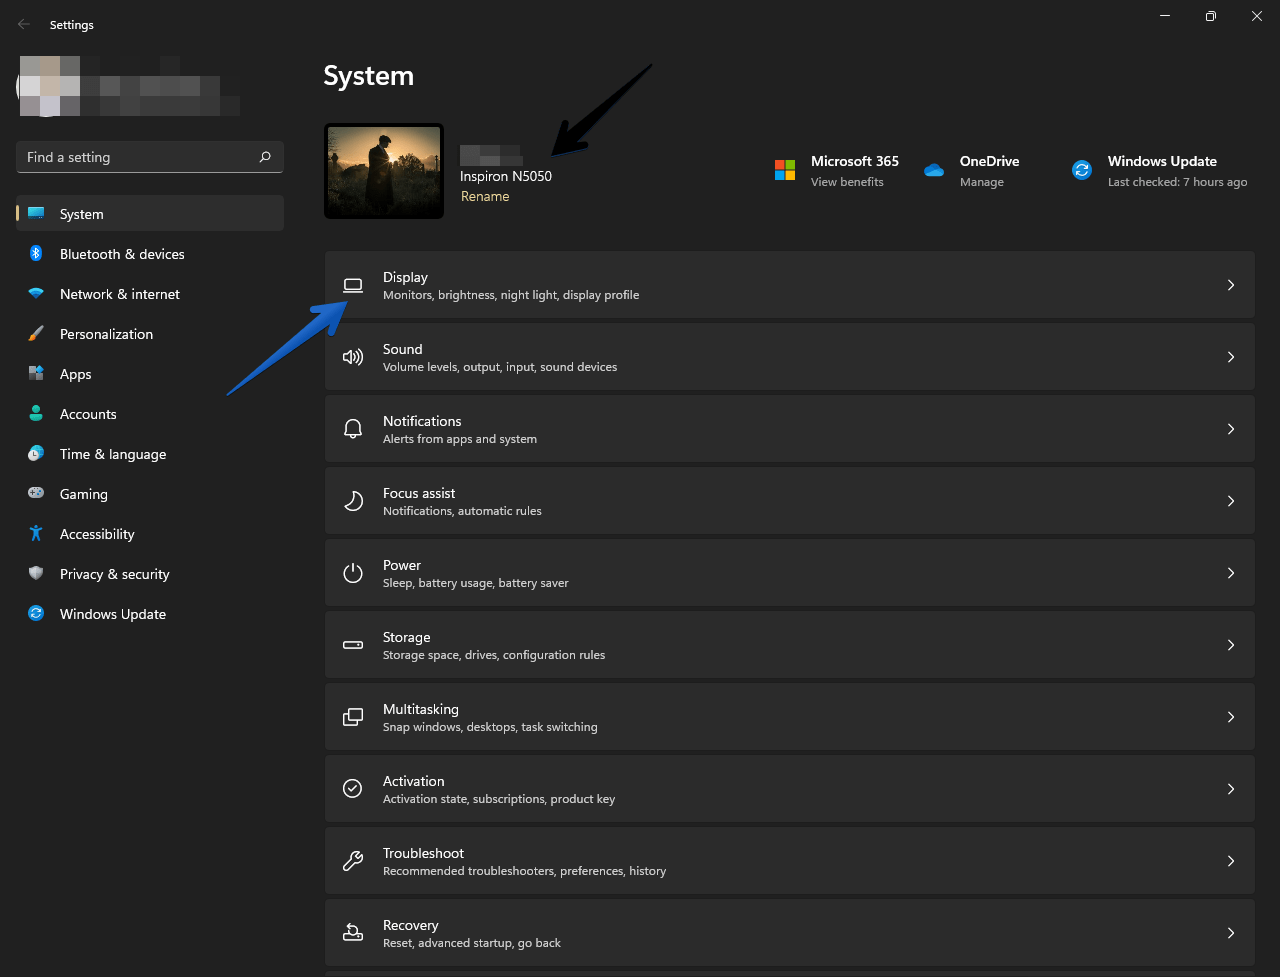
Task: Click the Notifications bell icon
Action: click(x=353, y=429)
